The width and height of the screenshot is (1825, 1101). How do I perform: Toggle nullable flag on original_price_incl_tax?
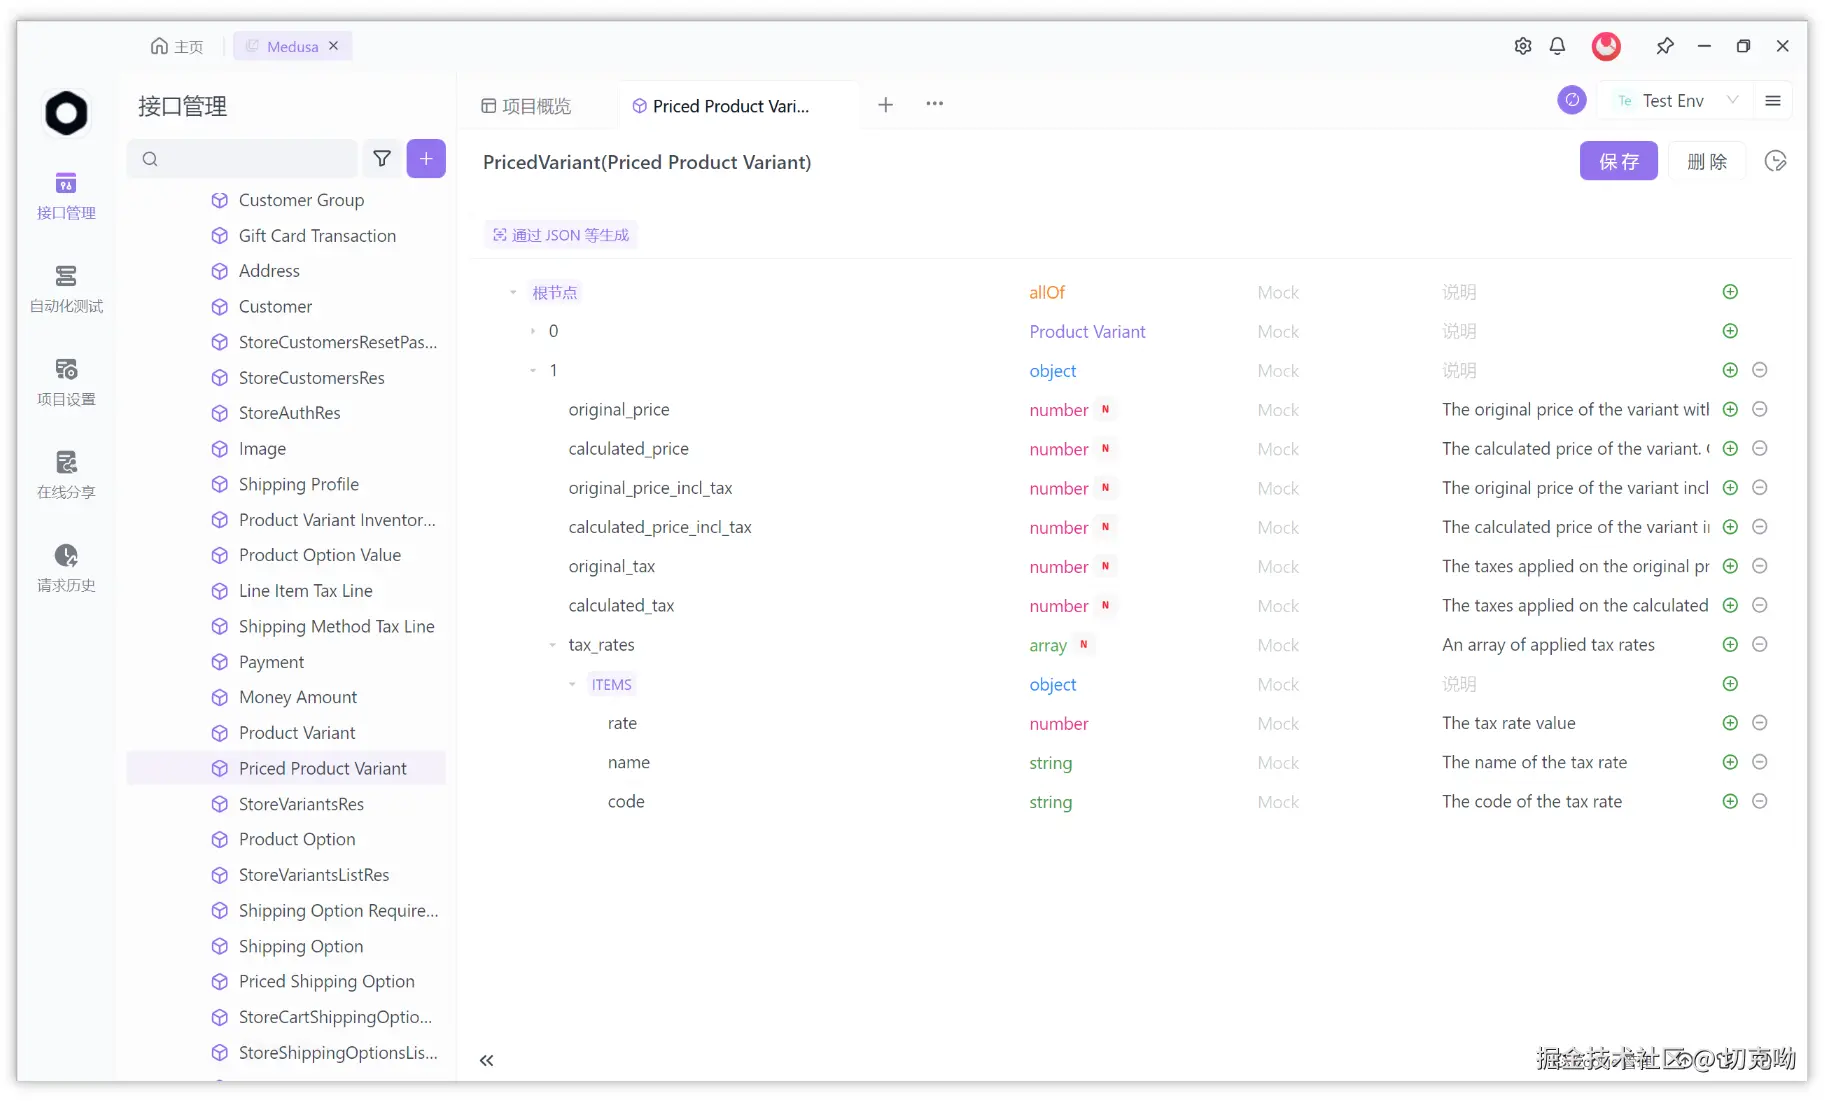point(1105,488)
